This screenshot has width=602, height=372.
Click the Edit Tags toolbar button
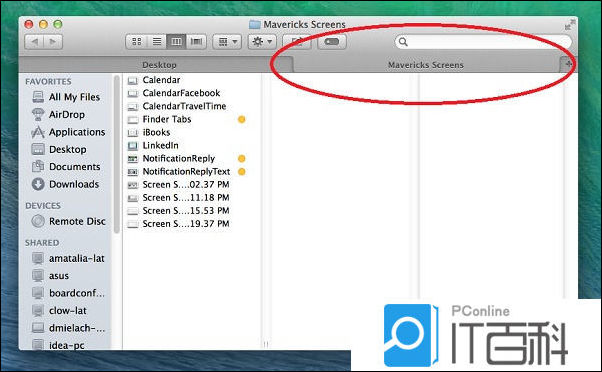(x=332, y=41)
